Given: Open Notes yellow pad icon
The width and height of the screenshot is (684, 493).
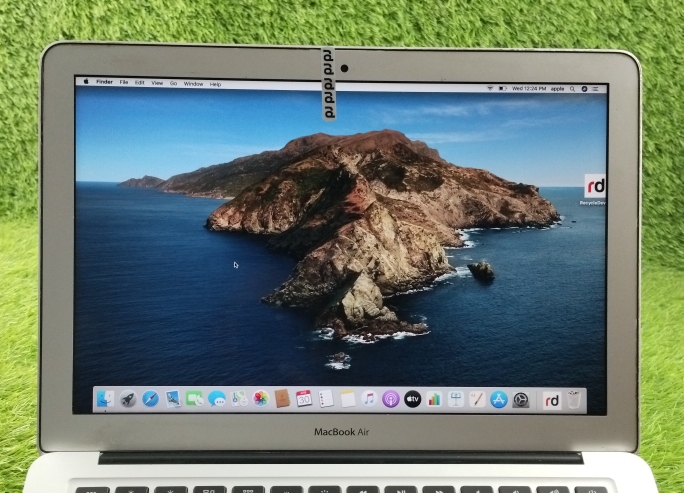Looking at the screenshot, I should tap(348, 399).
